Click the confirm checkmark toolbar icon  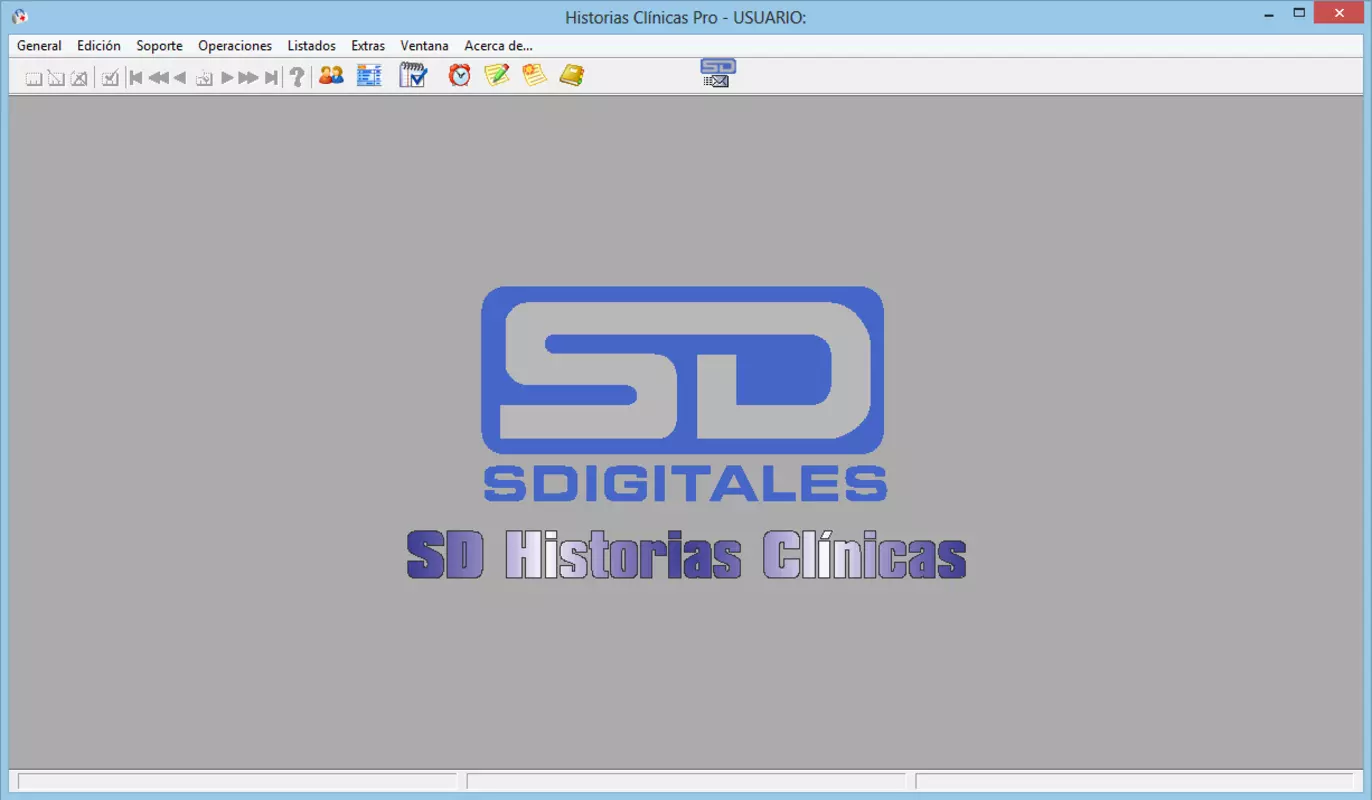pos(110,78)
